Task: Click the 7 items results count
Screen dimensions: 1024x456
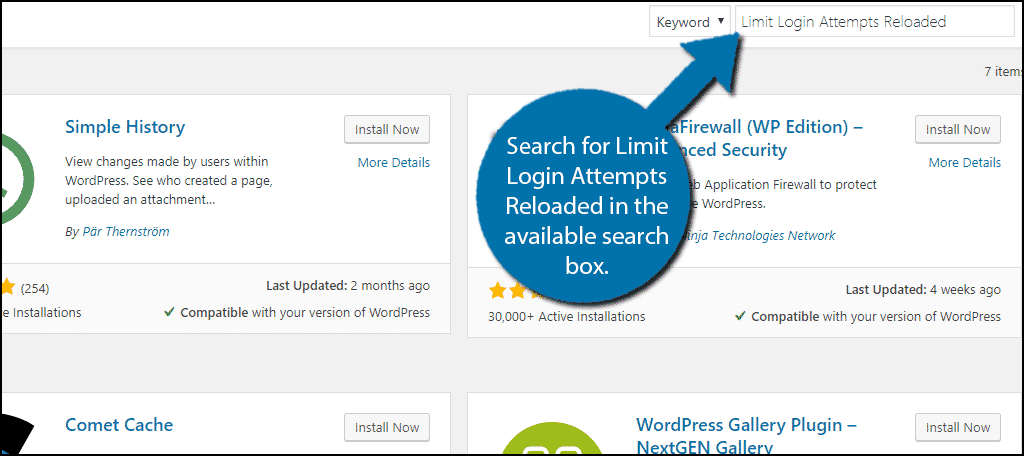Action: click(1002, 72)
